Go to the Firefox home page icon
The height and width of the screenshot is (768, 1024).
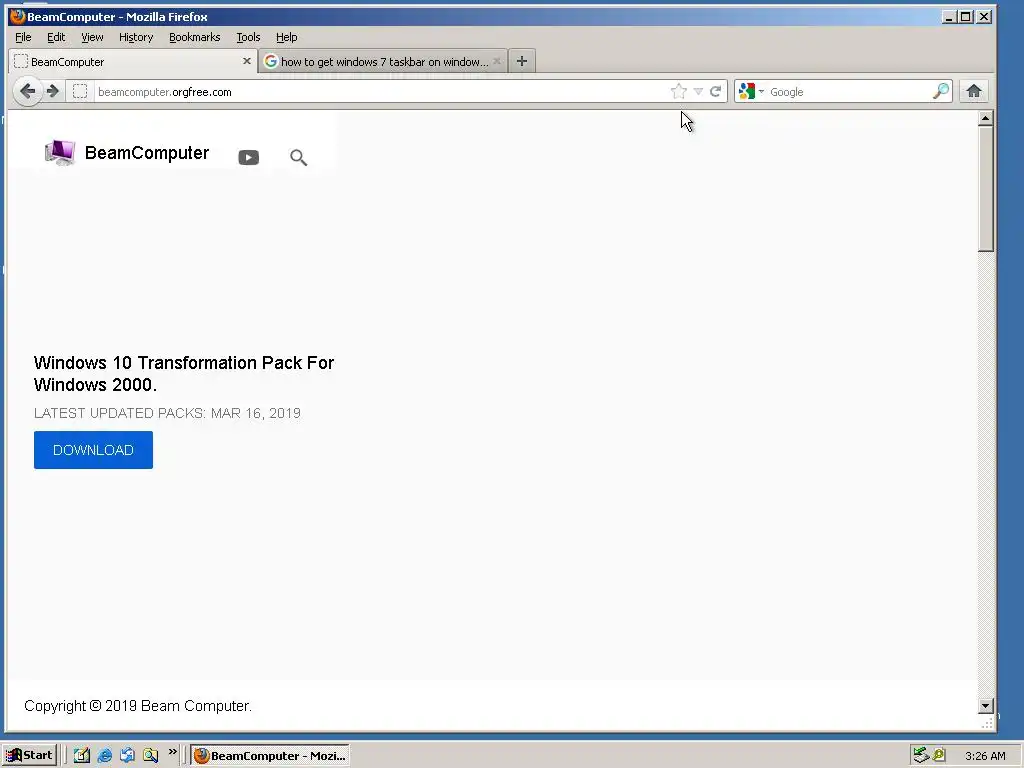tap(974, 91)
